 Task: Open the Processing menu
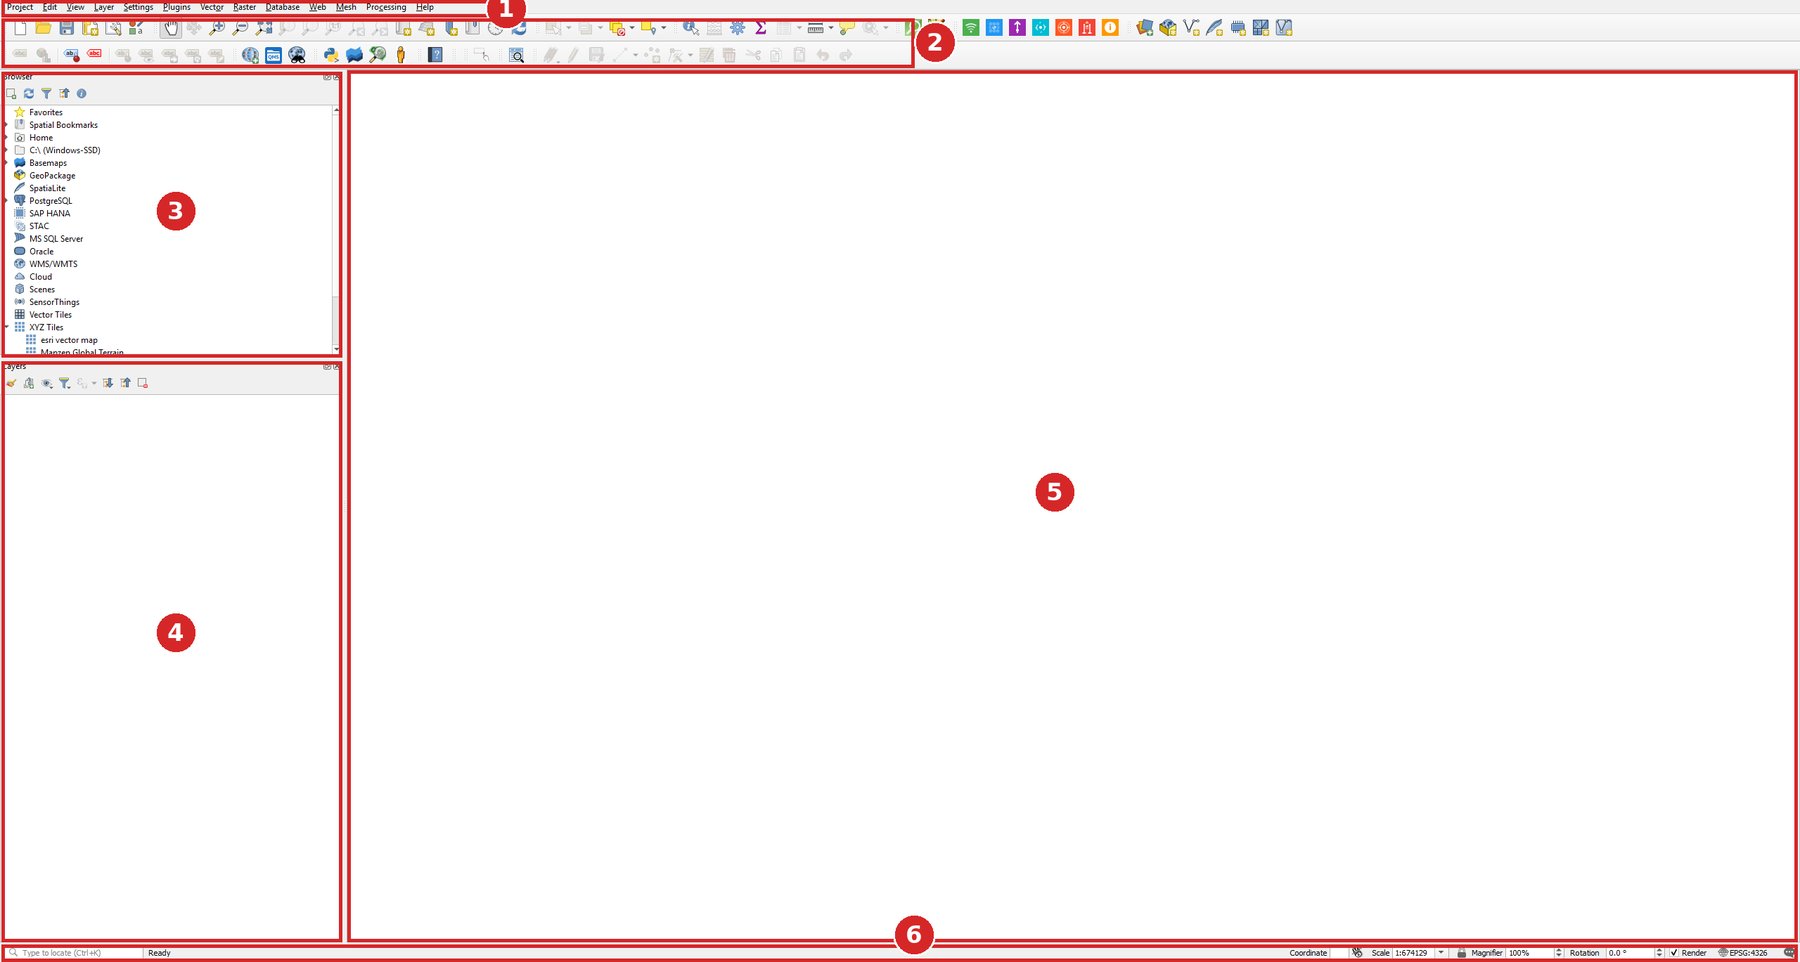pos(386,7)
